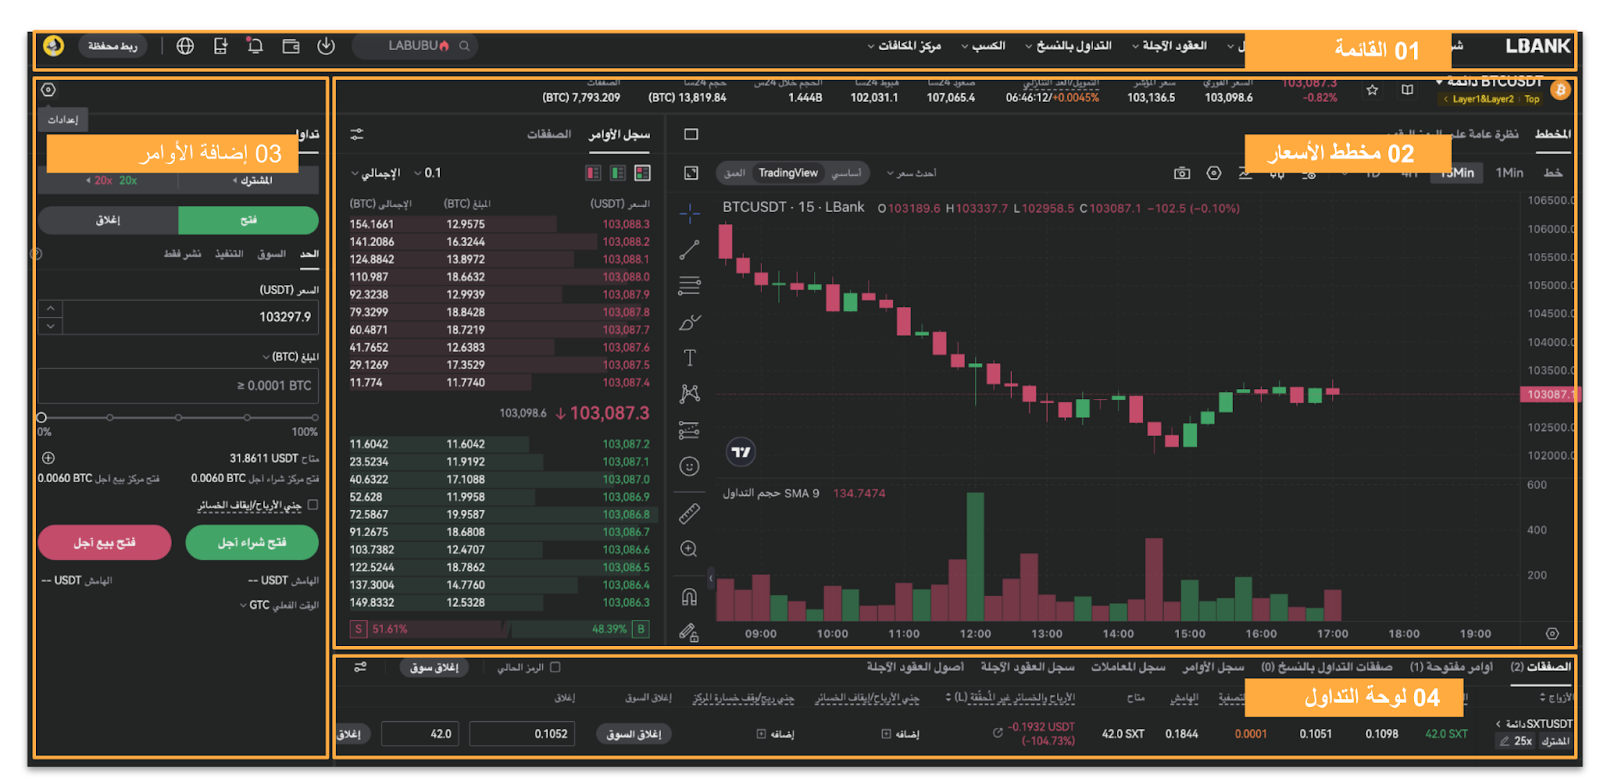Select the forecast position tool
The image size is (1600, 778).
tap(690, 431)
